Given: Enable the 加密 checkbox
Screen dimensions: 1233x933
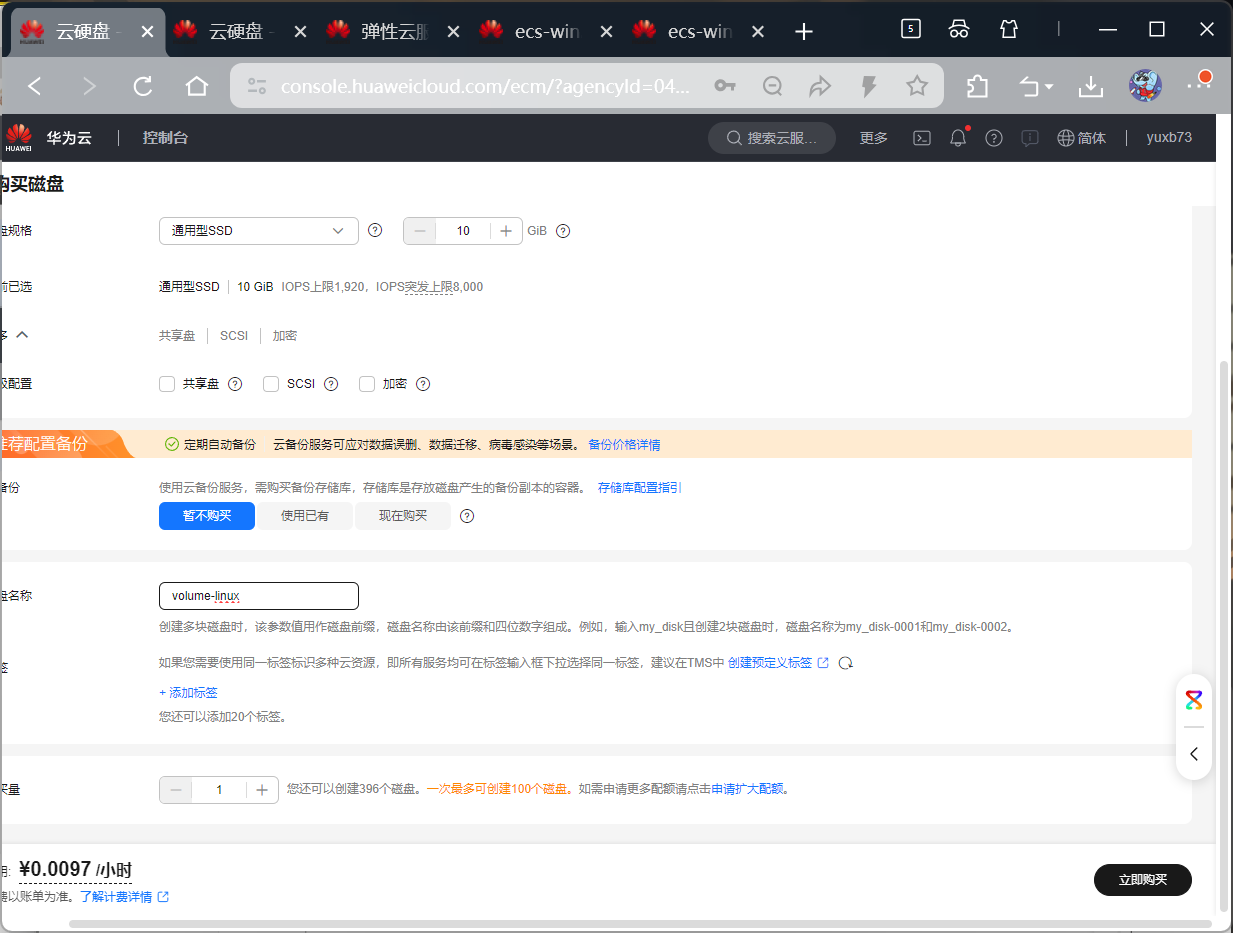Looking at the screenshot, I should click(367, 384).
